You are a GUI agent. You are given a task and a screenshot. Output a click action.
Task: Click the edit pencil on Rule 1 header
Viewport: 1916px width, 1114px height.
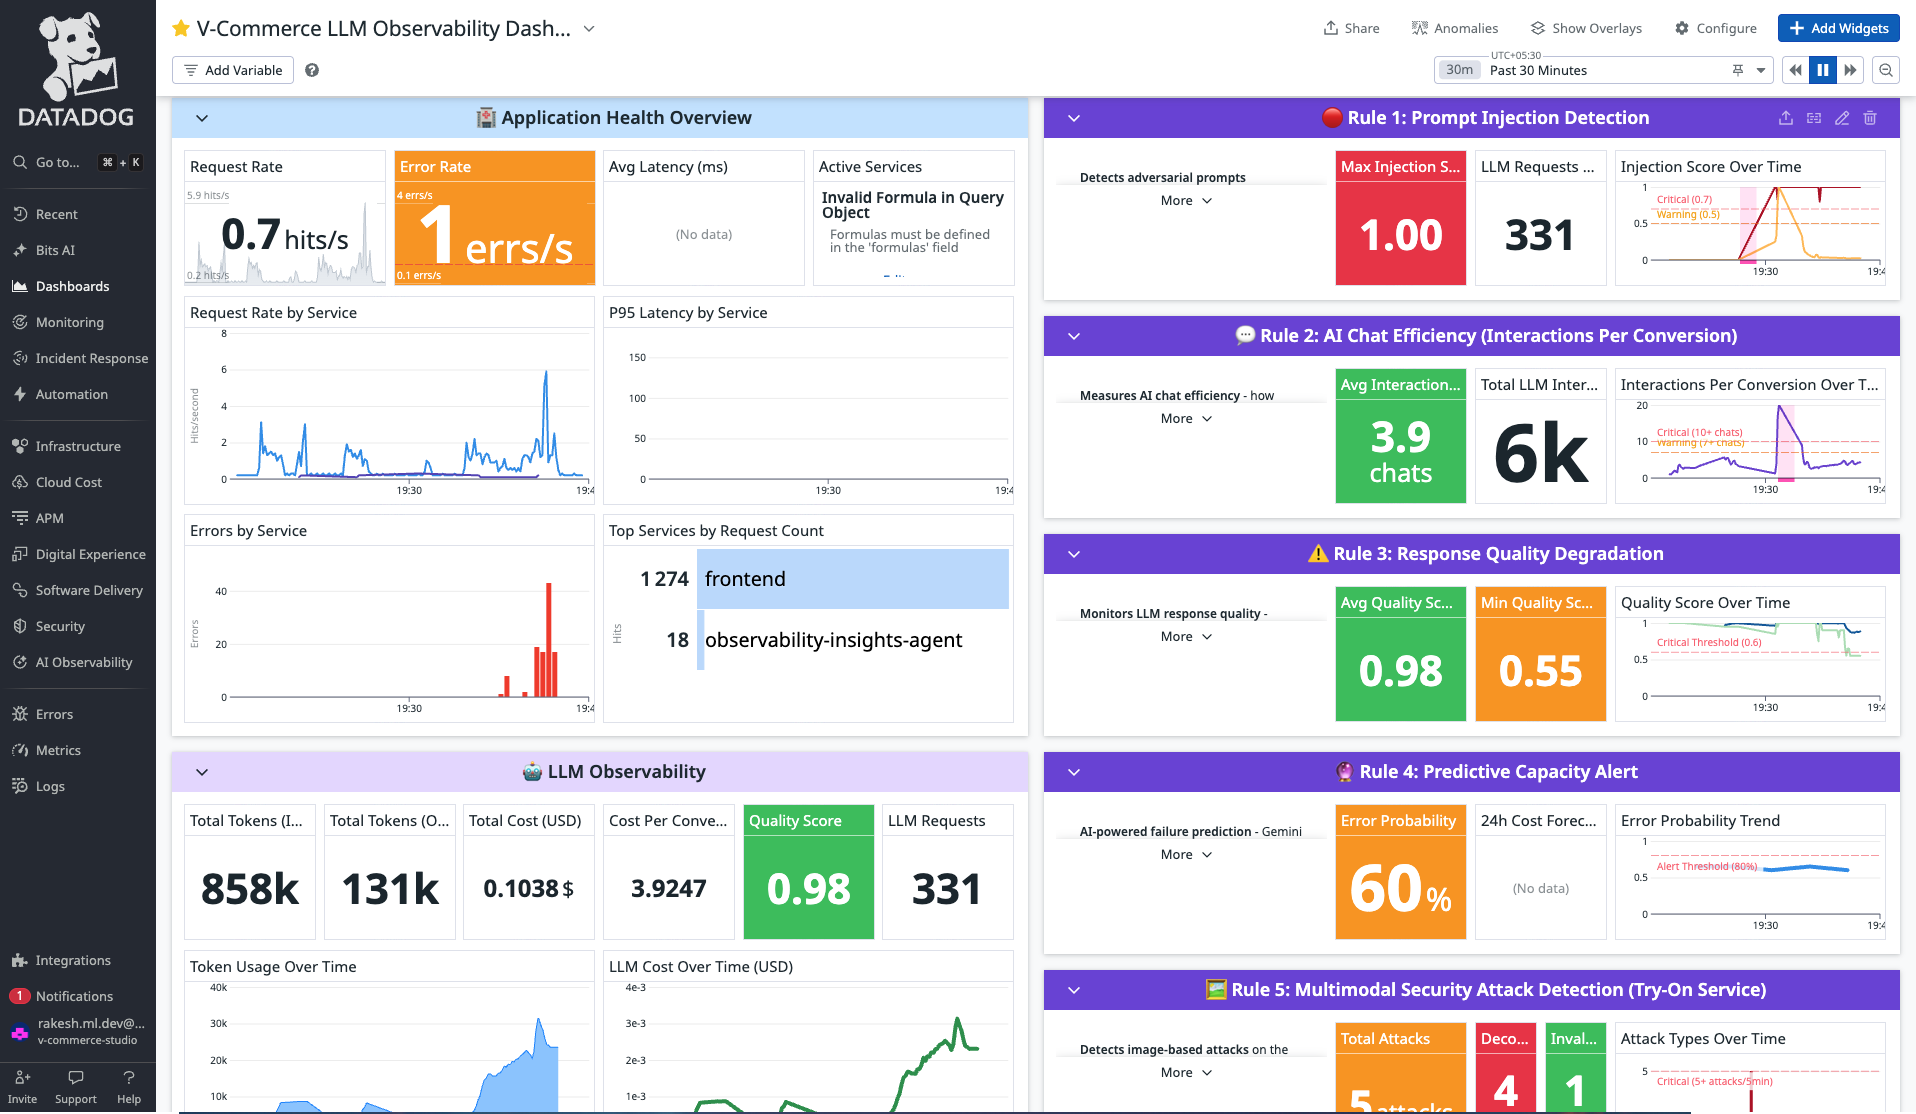click(1842, 118)
